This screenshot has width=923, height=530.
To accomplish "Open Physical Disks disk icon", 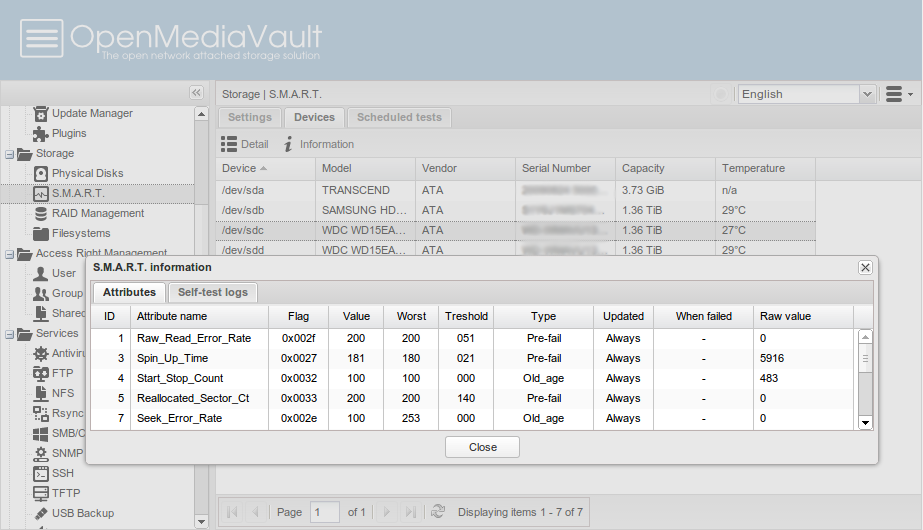I will (41, 174).
